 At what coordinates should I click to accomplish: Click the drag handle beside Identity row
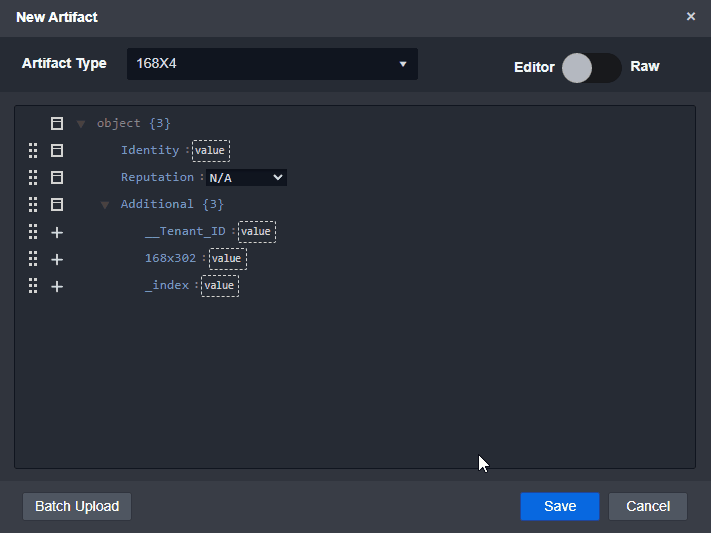point(32,151)
